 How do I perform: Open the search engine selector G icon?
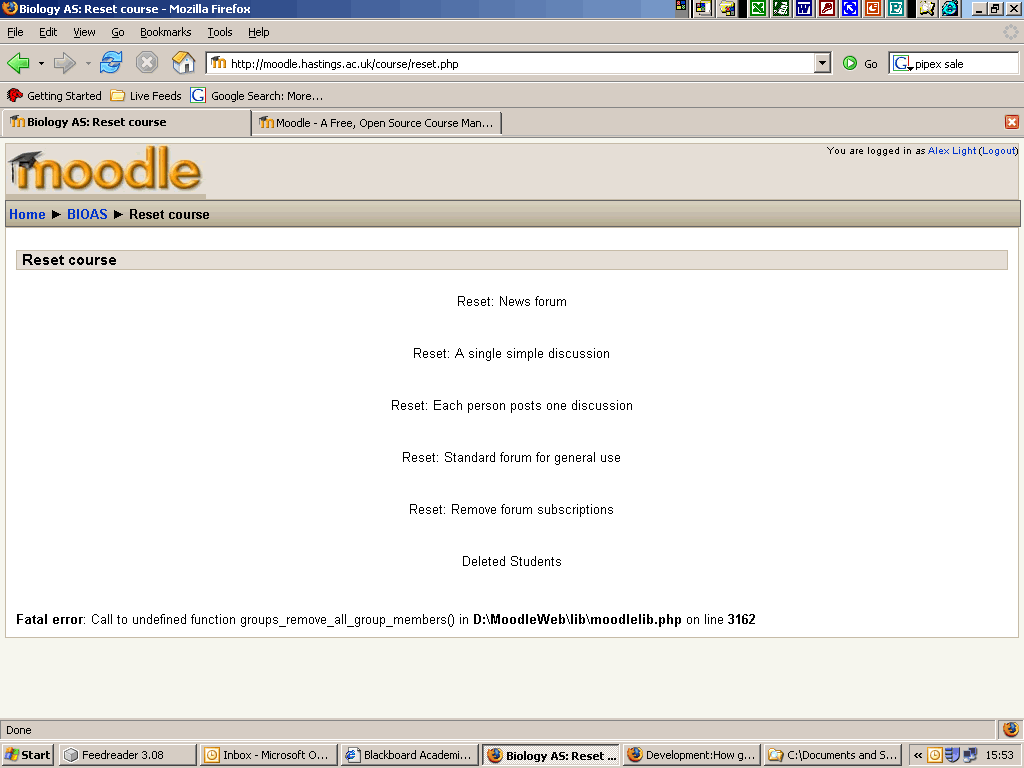coord(902,63)
